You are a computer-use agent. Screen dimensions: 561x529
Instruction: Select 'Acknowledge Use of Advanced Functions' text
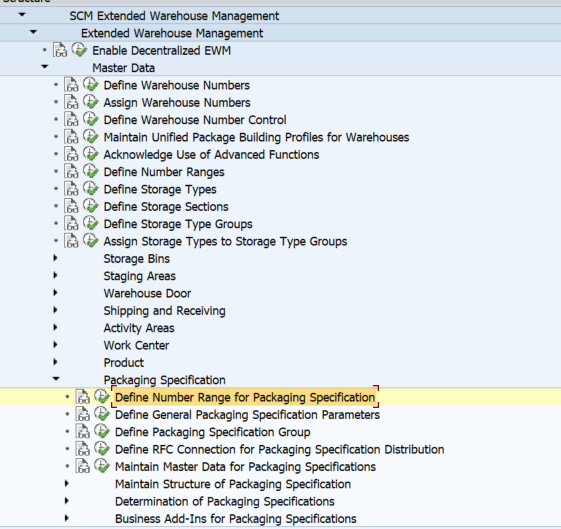point(211,155)
